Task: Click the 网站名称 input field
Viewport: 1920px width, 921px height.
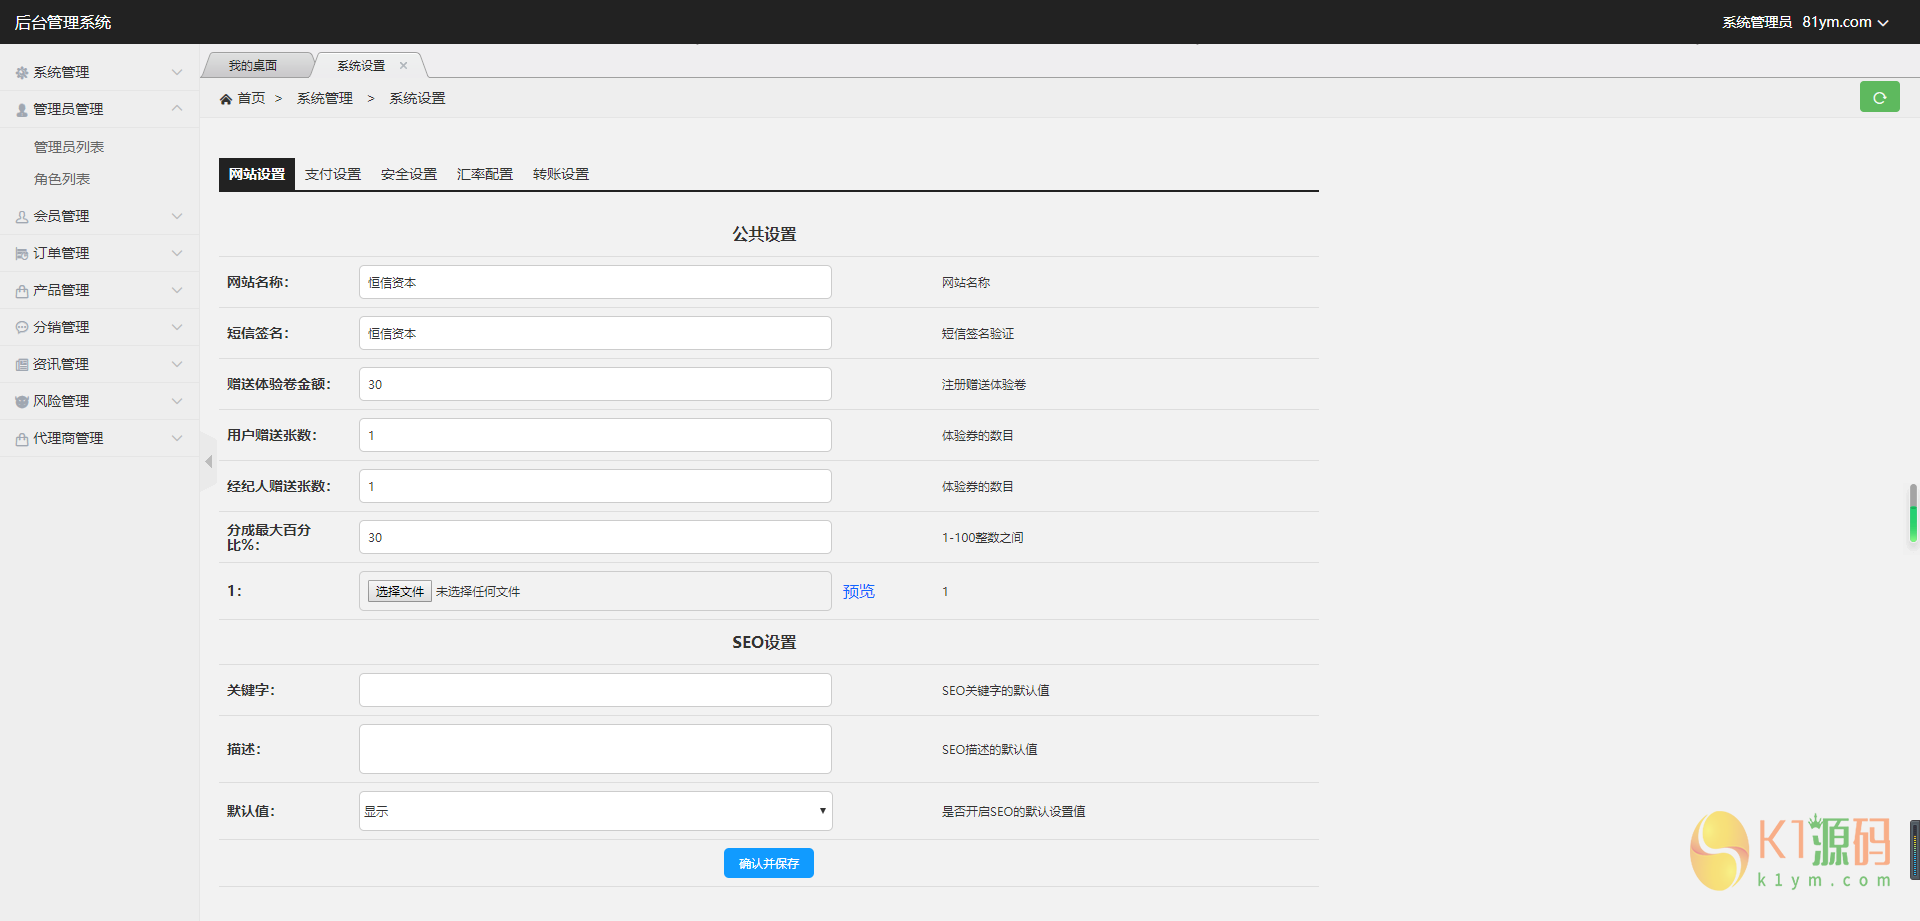Action: (595, 282)
